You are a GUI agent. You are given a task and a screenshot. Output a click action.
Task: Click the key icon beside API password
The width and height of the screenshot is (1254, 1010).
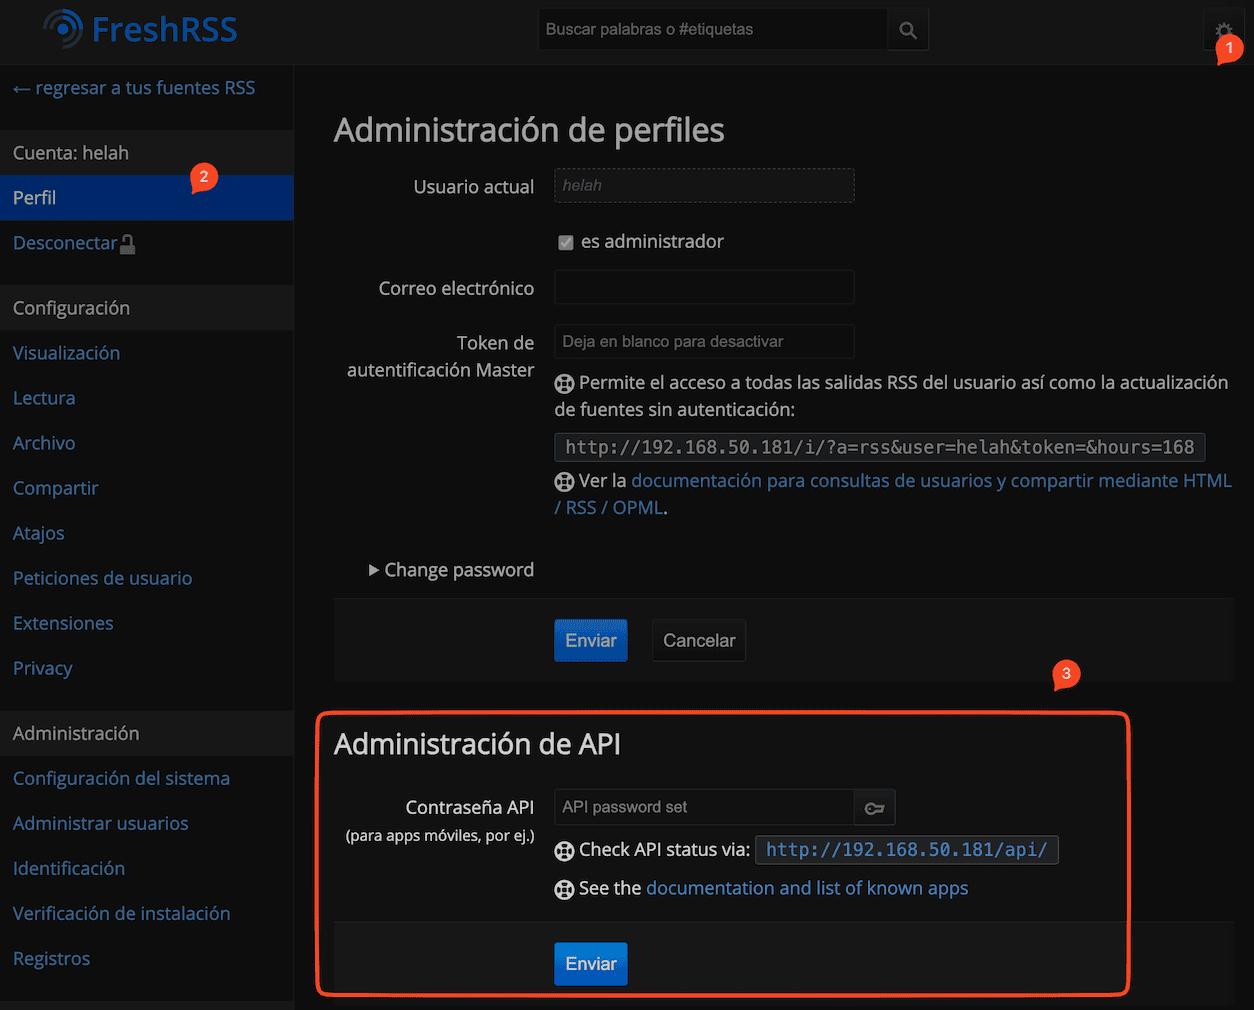coord(875,808)
